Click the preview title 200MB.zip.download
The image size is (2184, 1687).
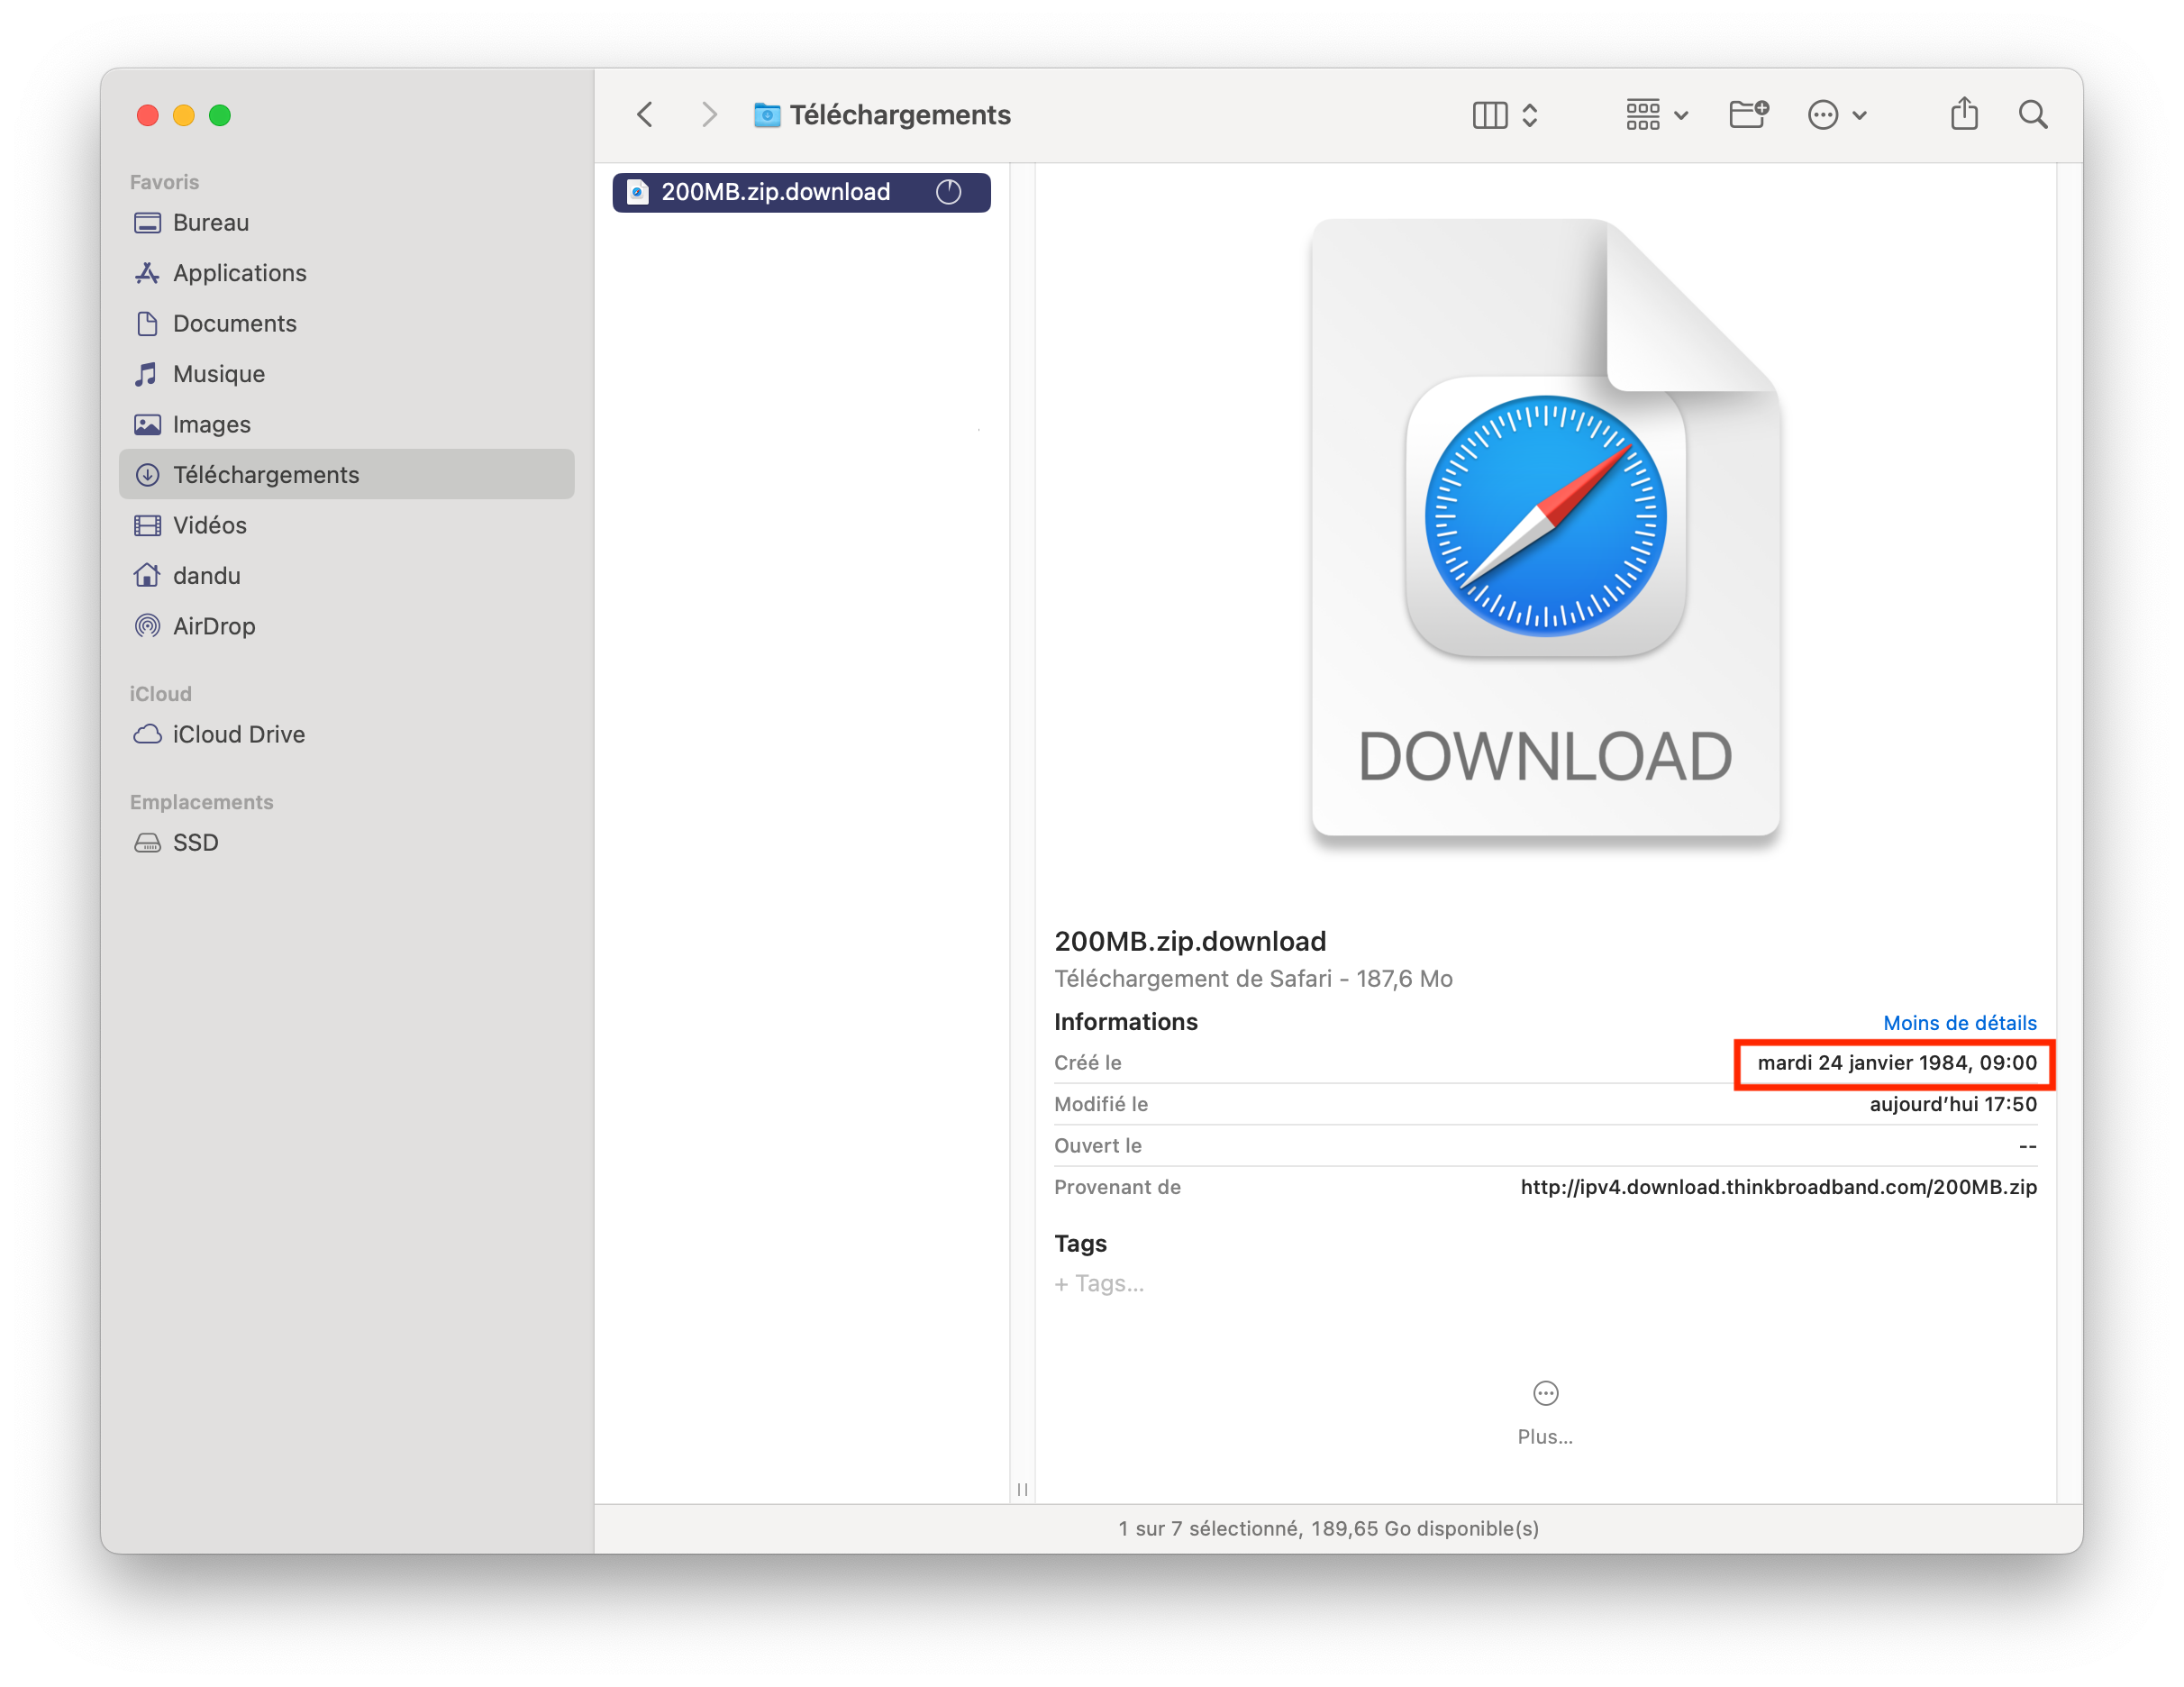[x=1189, y=940]
